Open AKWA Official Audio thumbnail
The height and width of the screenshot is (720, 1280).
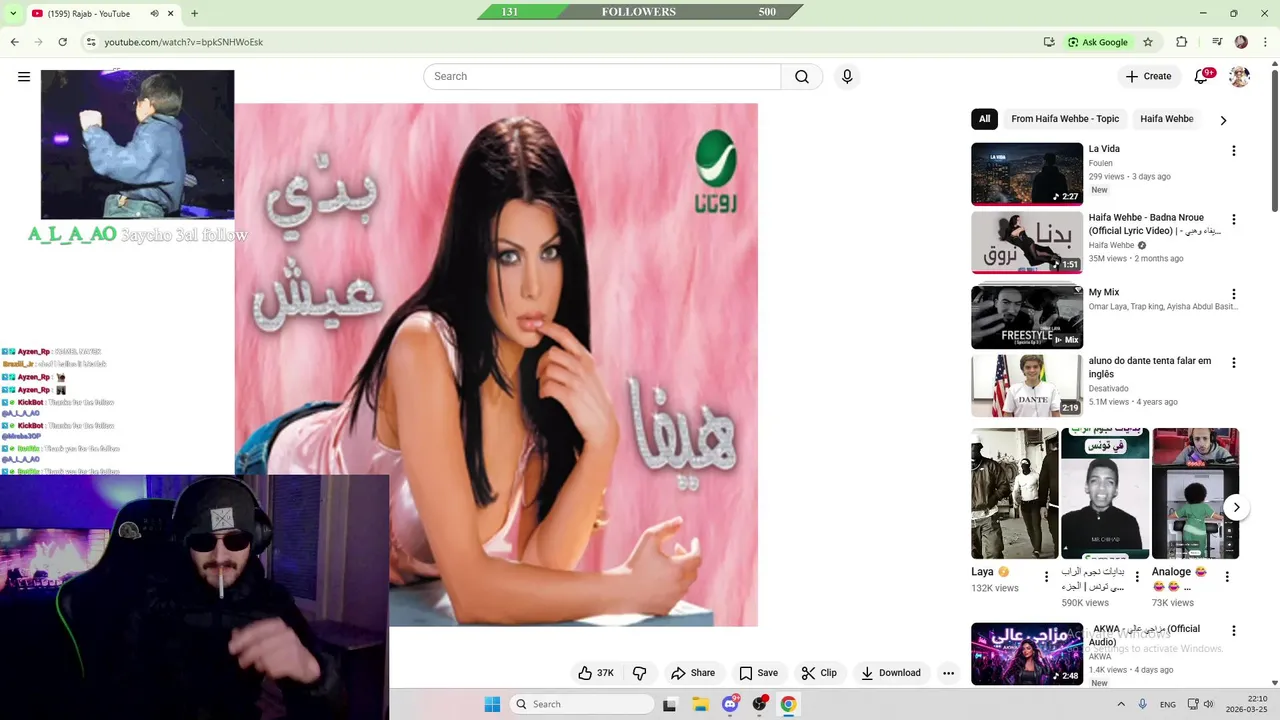[1027, 654]
